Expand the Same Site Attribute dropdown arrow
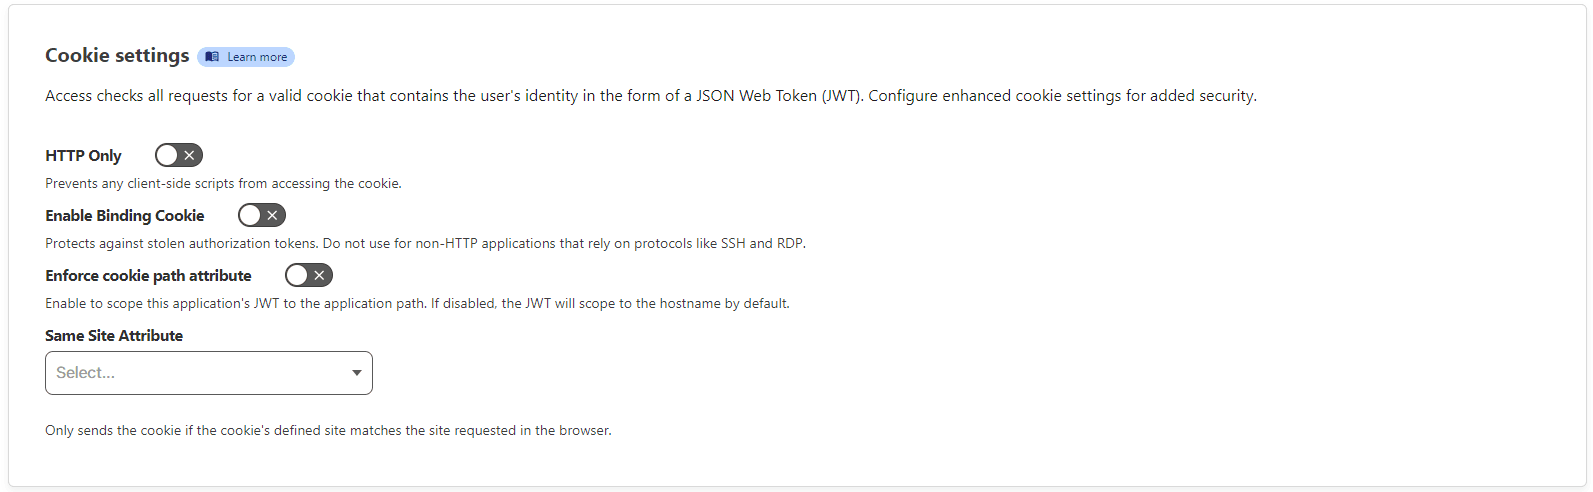 coord(357,373)
